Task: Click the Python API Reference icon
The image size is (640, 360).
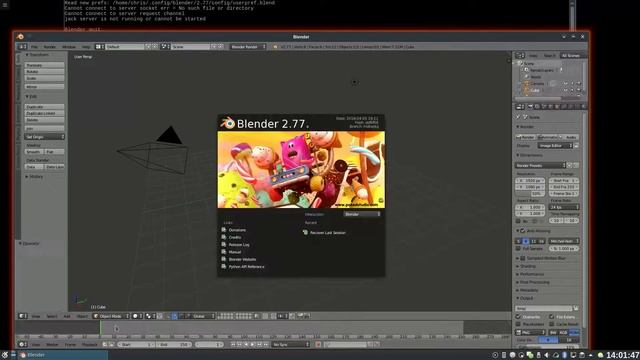Action: click(224, 267)
